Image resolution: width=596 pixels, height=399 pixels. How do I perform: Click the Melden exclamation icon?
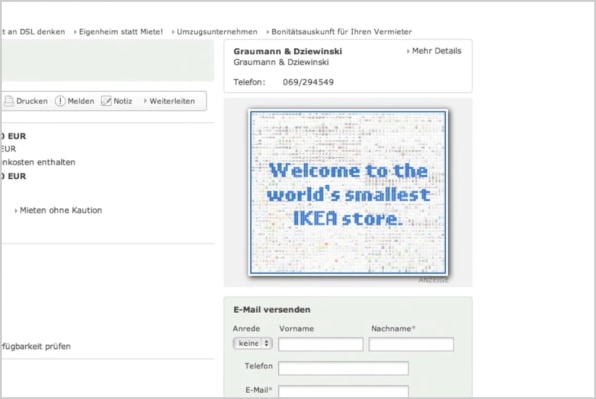(60, 101)
